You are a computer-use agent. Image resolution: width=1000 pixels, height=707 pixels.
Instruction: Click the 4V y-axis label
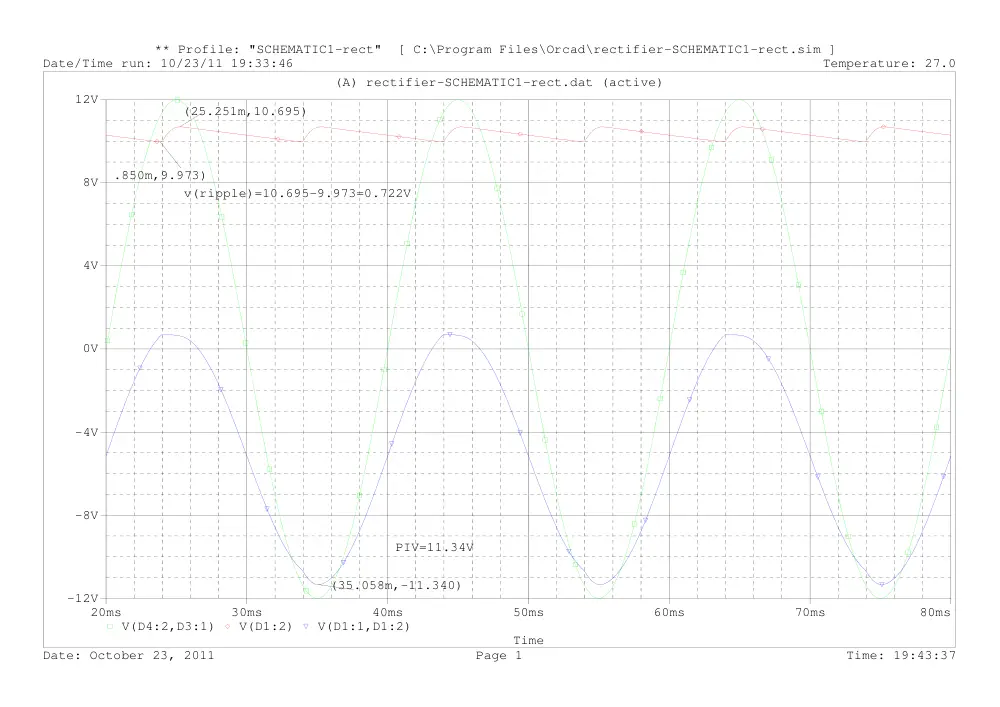tap(91, 265)
